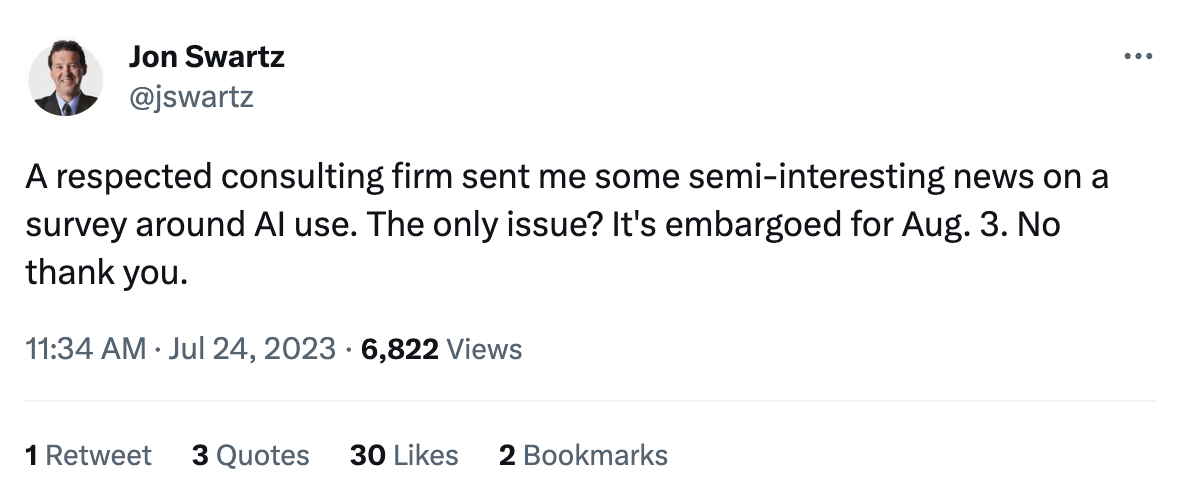The width and height of the screenshot is (1186, 490).
Task: Click "thank you." on the tweet's last line
Action: tap(107, 272)
